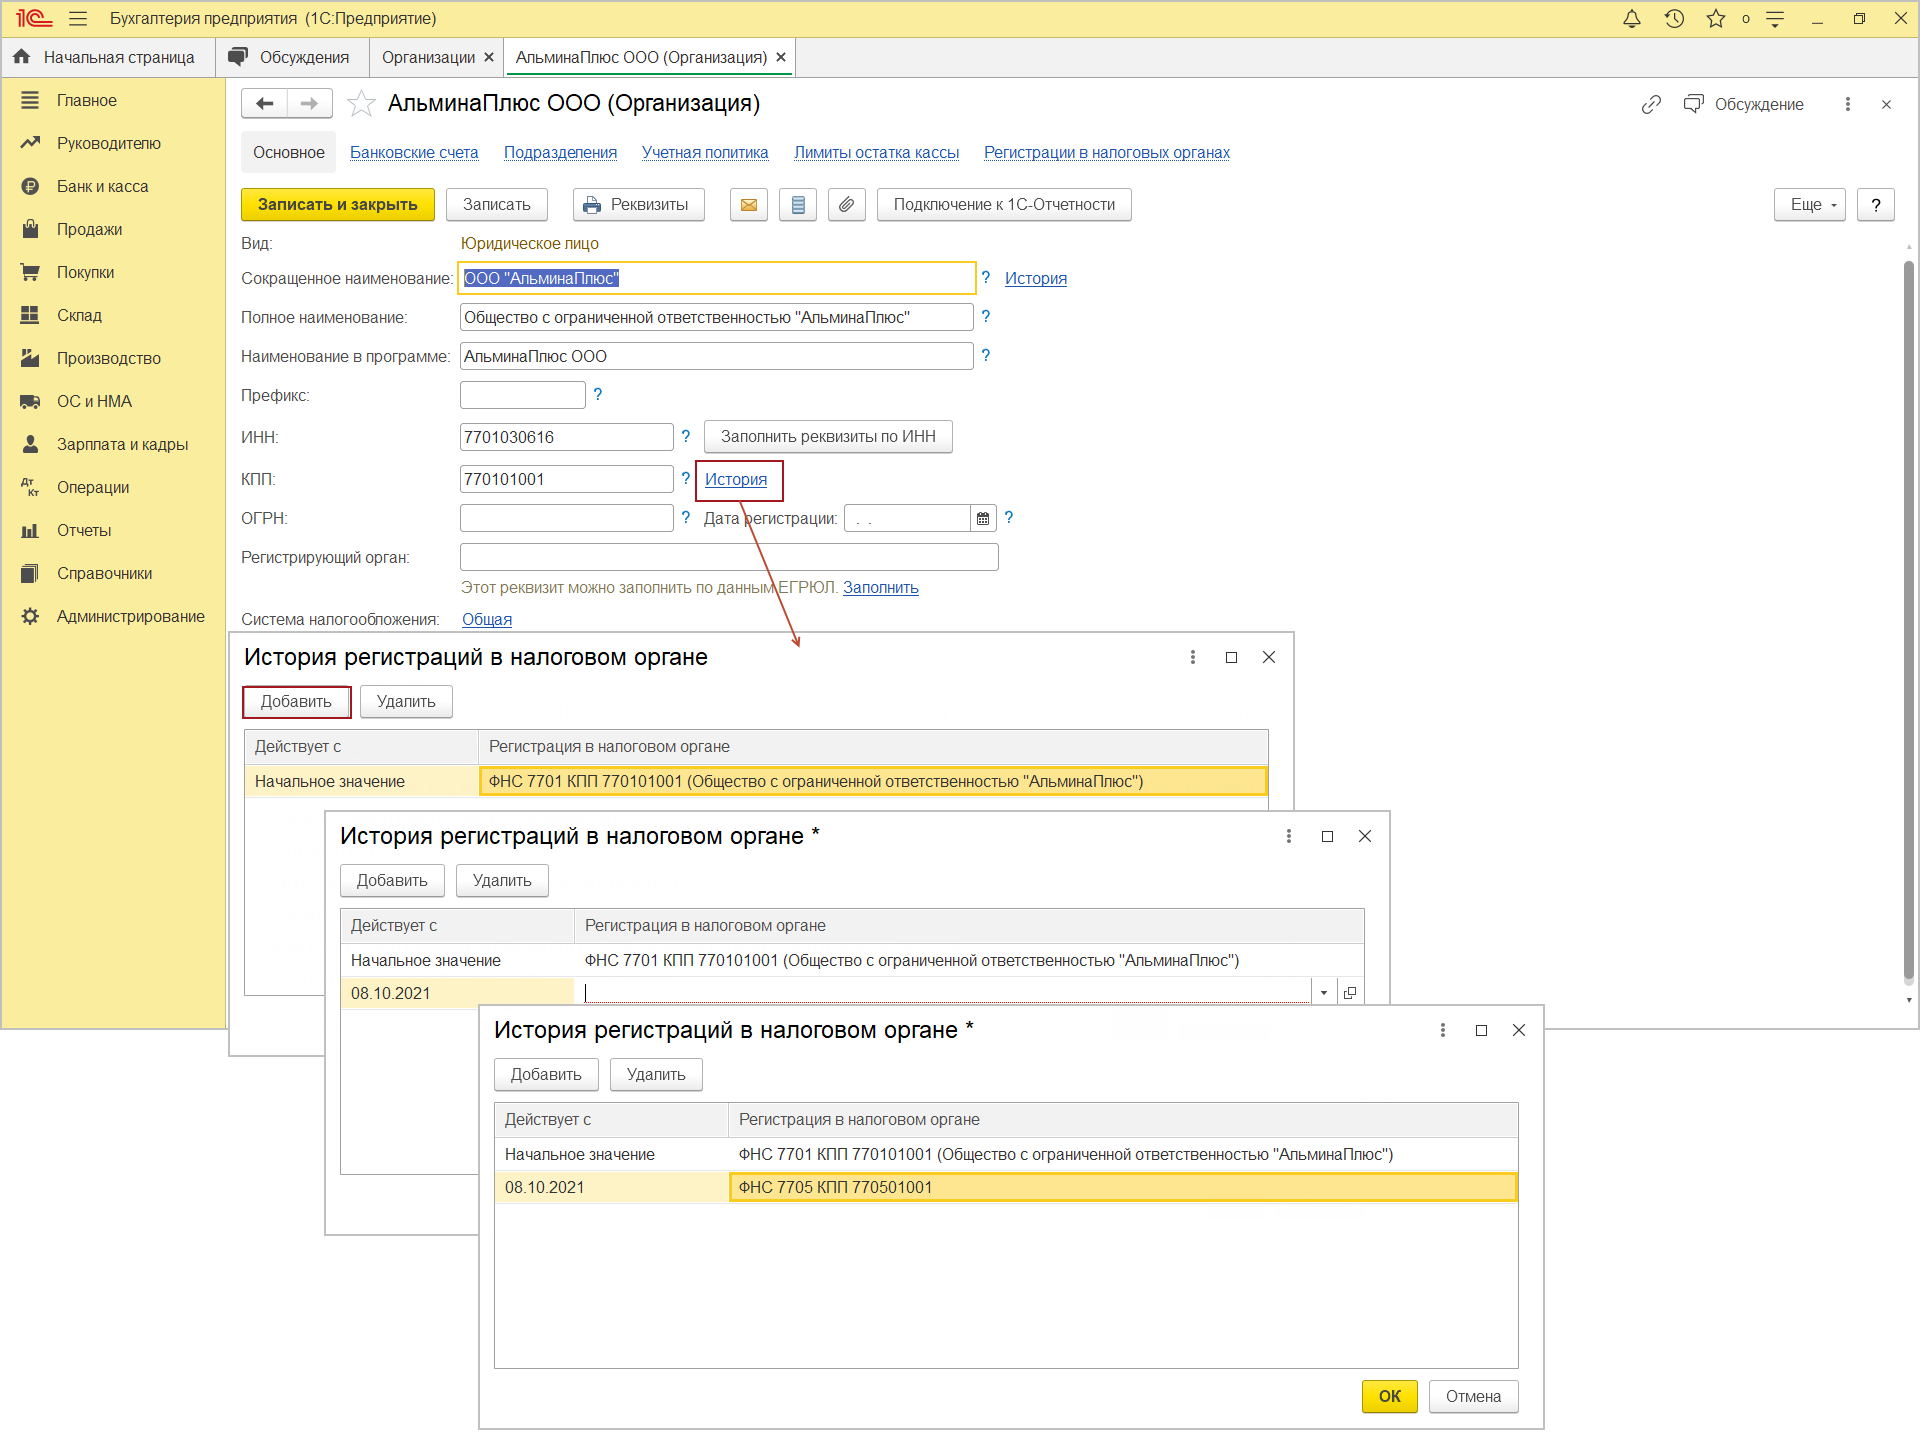The height and width of the screenshot is (1435, 1920).
Task: Open the hamburger main menu
Action: pyautogui.click(x=78, y=19)
